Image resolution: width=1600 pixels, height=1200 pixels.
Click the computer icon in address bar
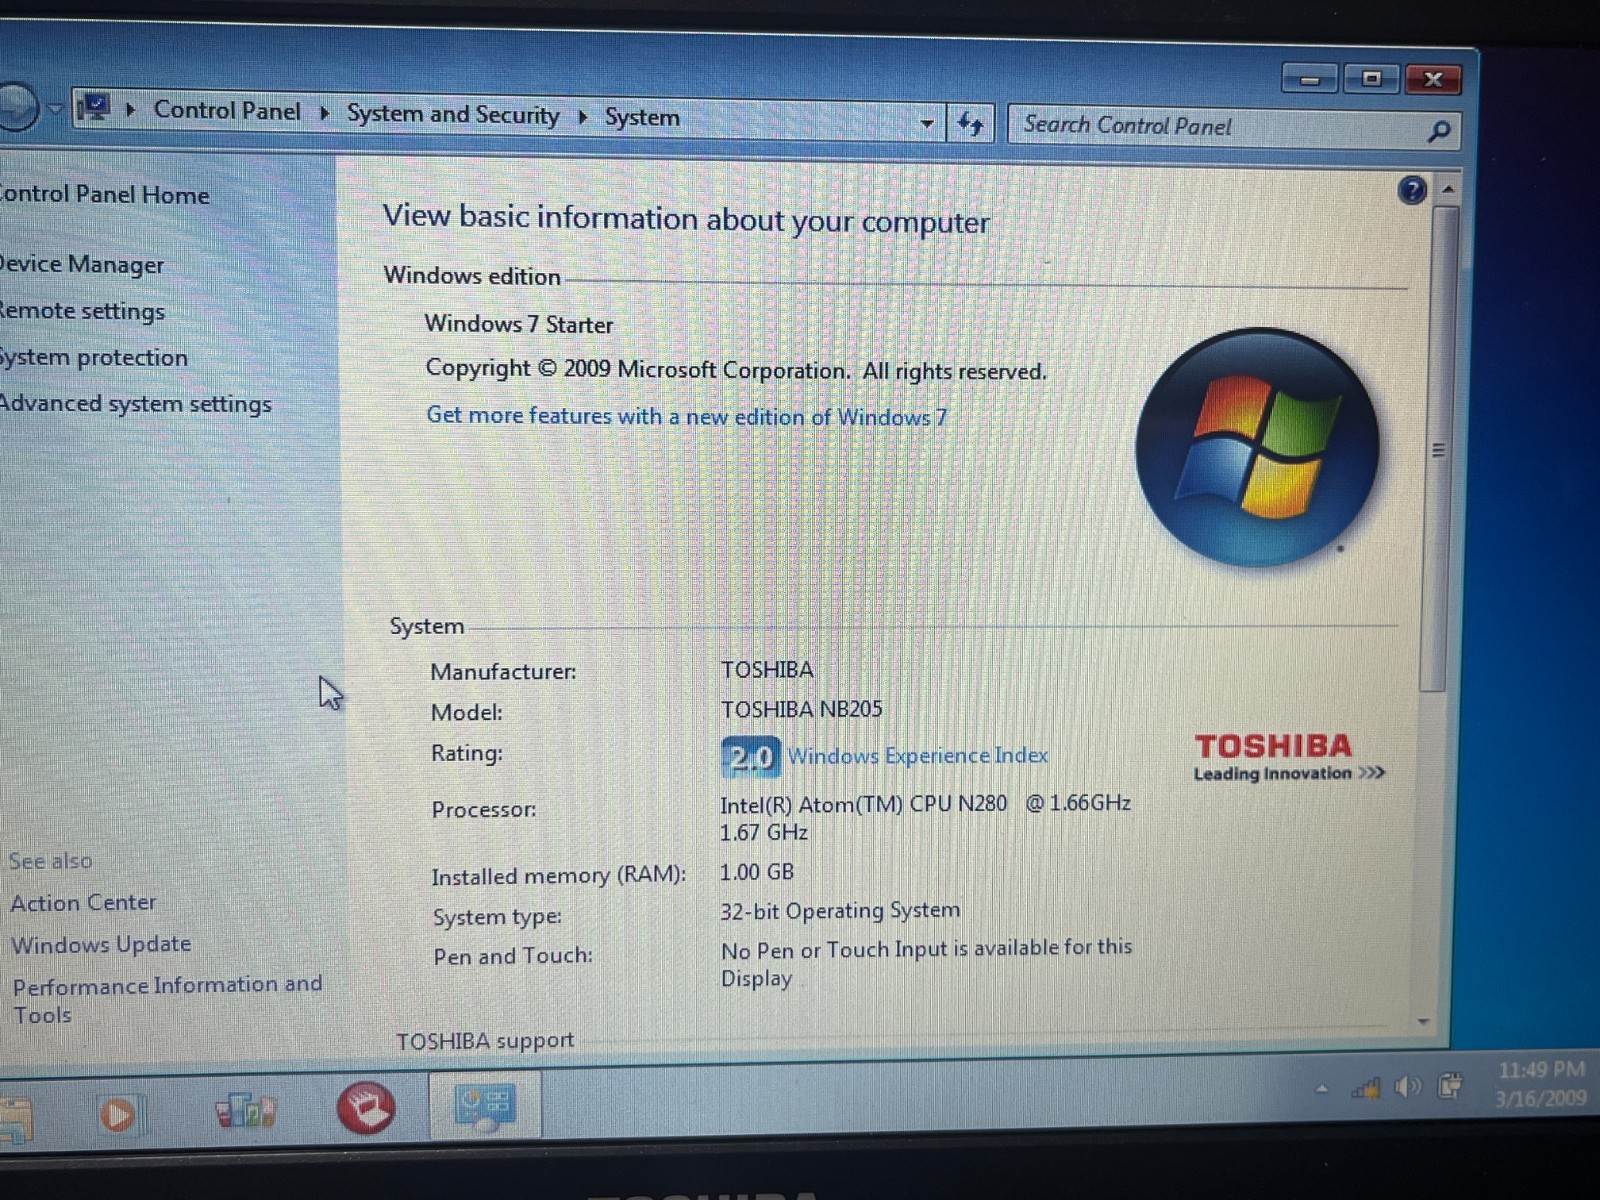pyautogui.click(x=94, y=108)
